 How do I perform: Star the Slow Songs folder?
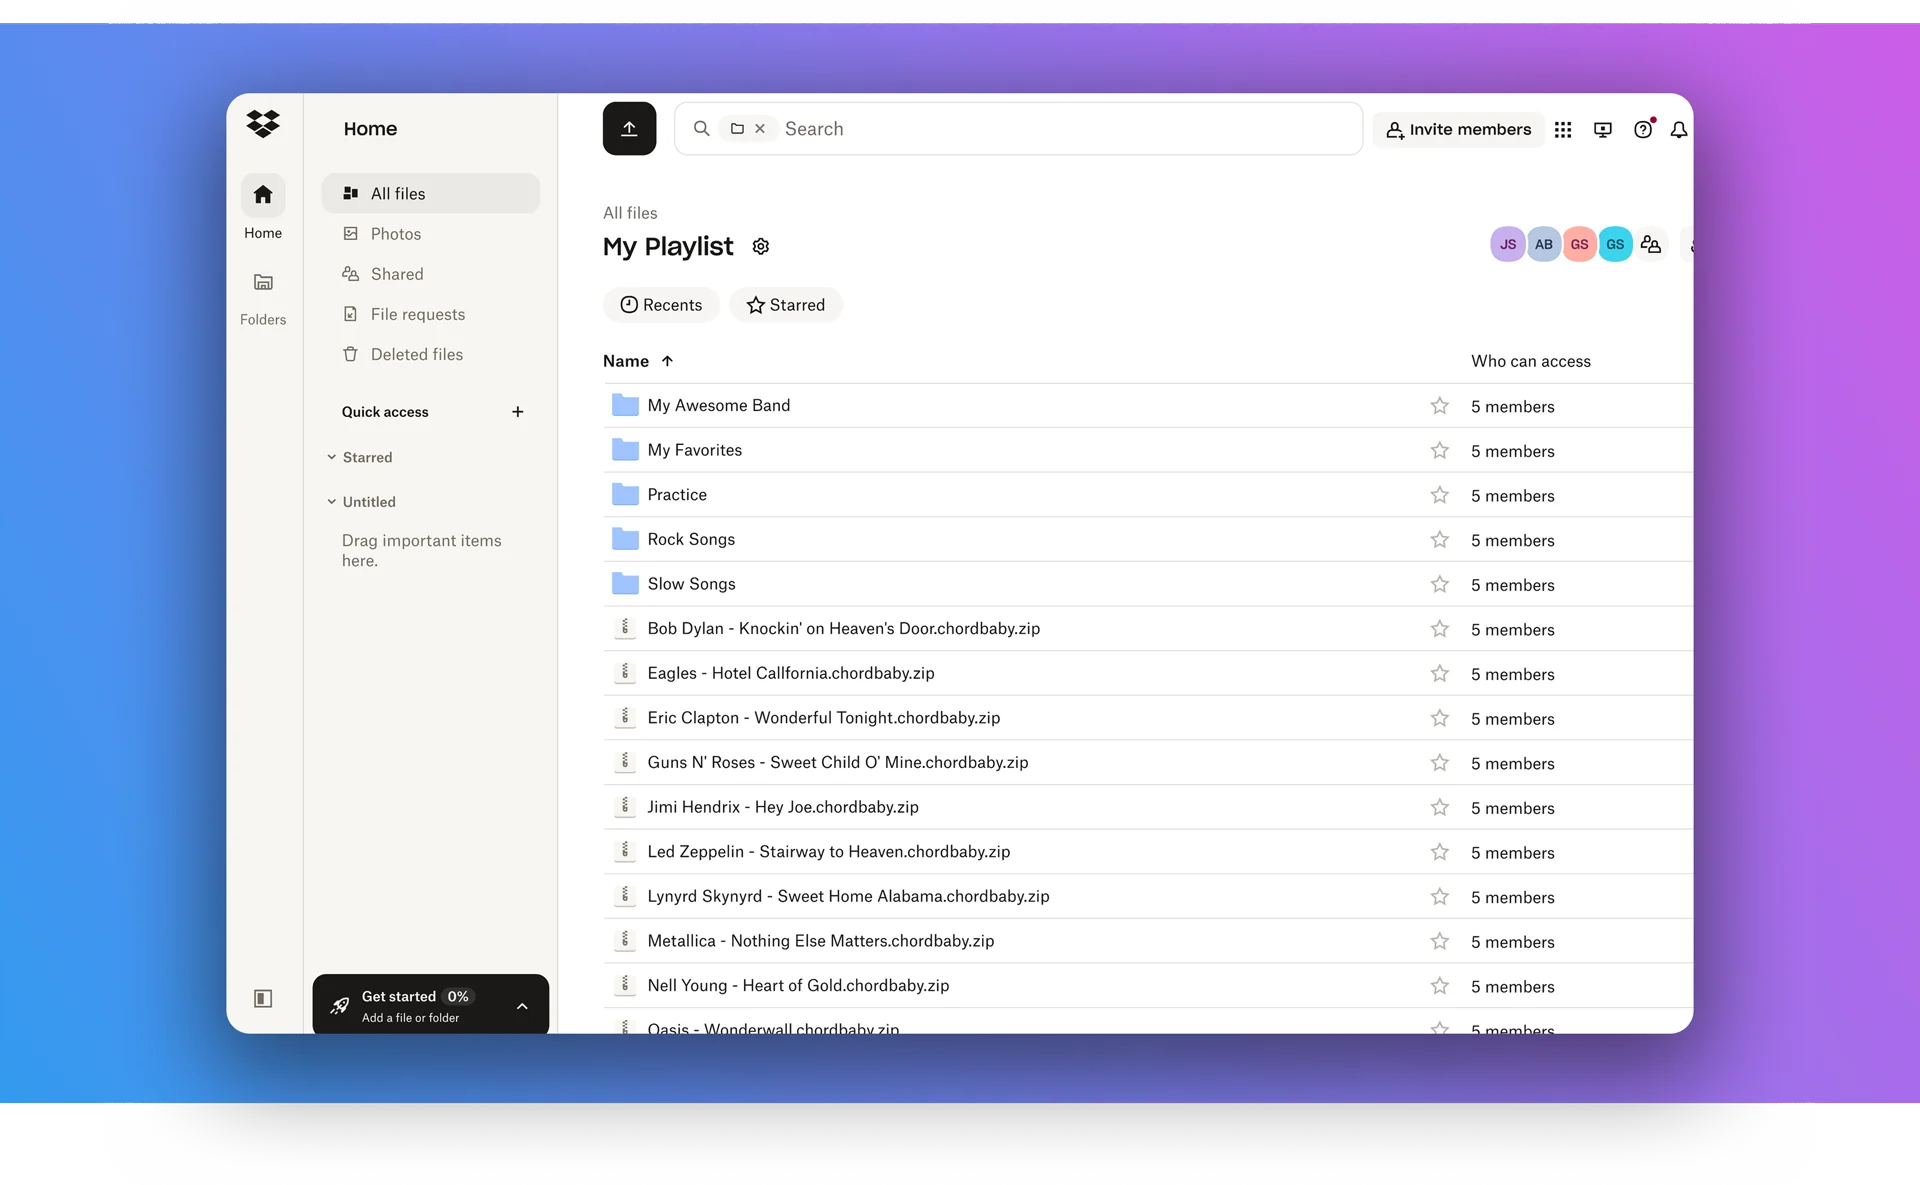pos(1439,584)
